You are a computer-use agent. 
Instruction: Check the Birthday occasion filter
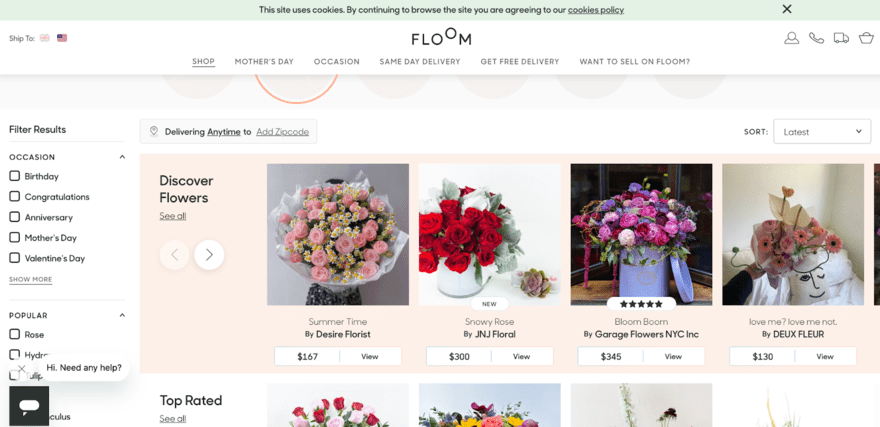(x=14, y=176)
